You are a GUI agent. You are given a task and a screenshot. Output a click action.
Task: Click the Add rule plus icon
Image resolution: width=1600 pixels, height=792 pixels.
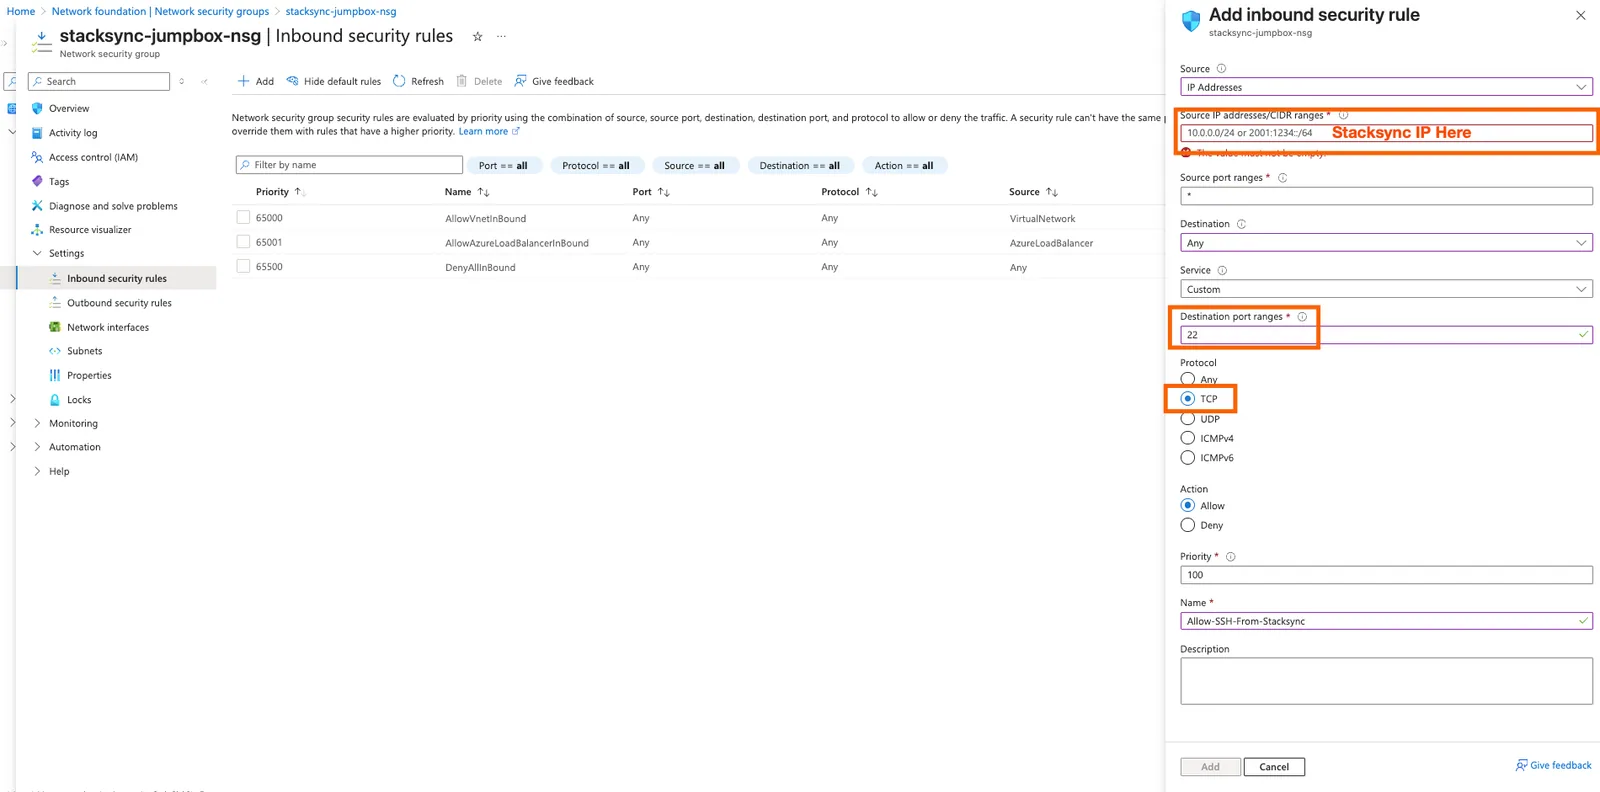(x=243, y=81)
